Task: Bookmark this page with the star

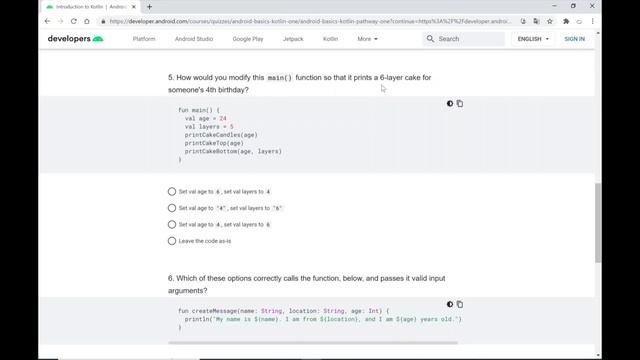Action: click(550, 21)
